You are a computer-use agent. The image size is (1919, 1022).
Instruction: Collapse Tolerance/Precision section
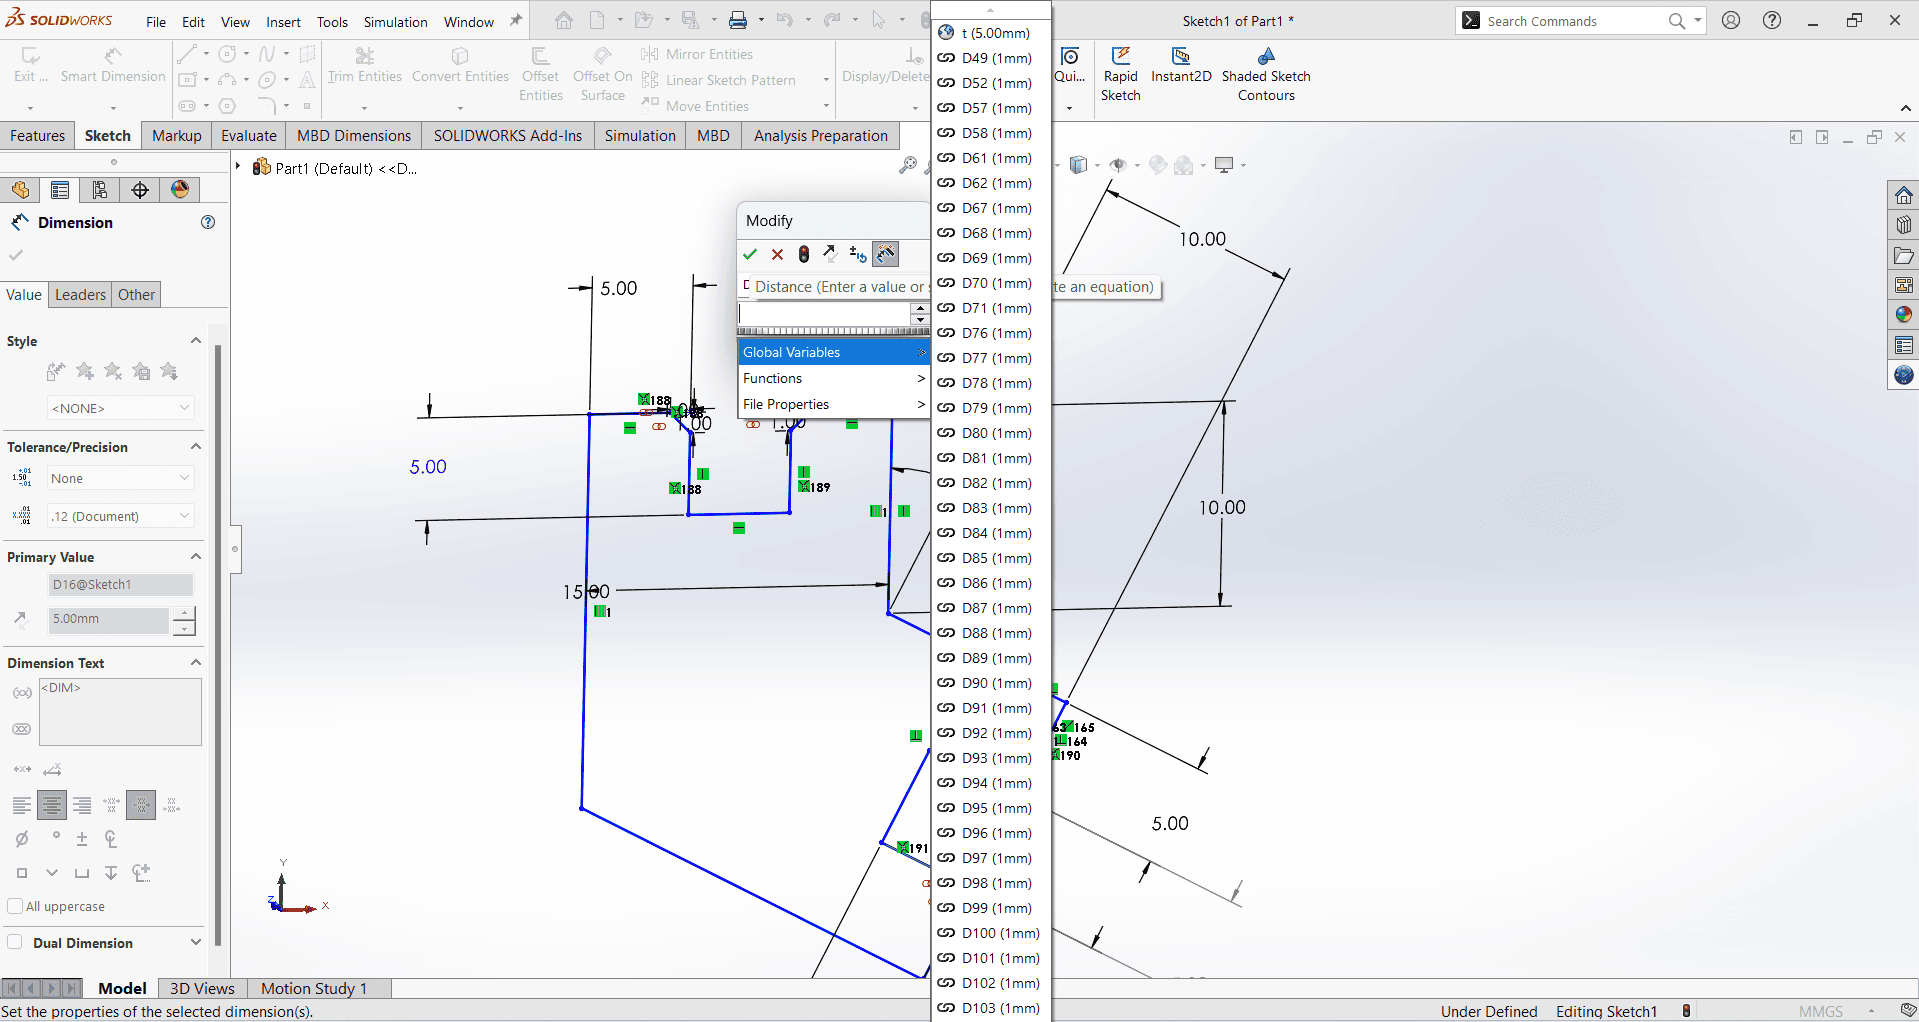pos(196,447)
